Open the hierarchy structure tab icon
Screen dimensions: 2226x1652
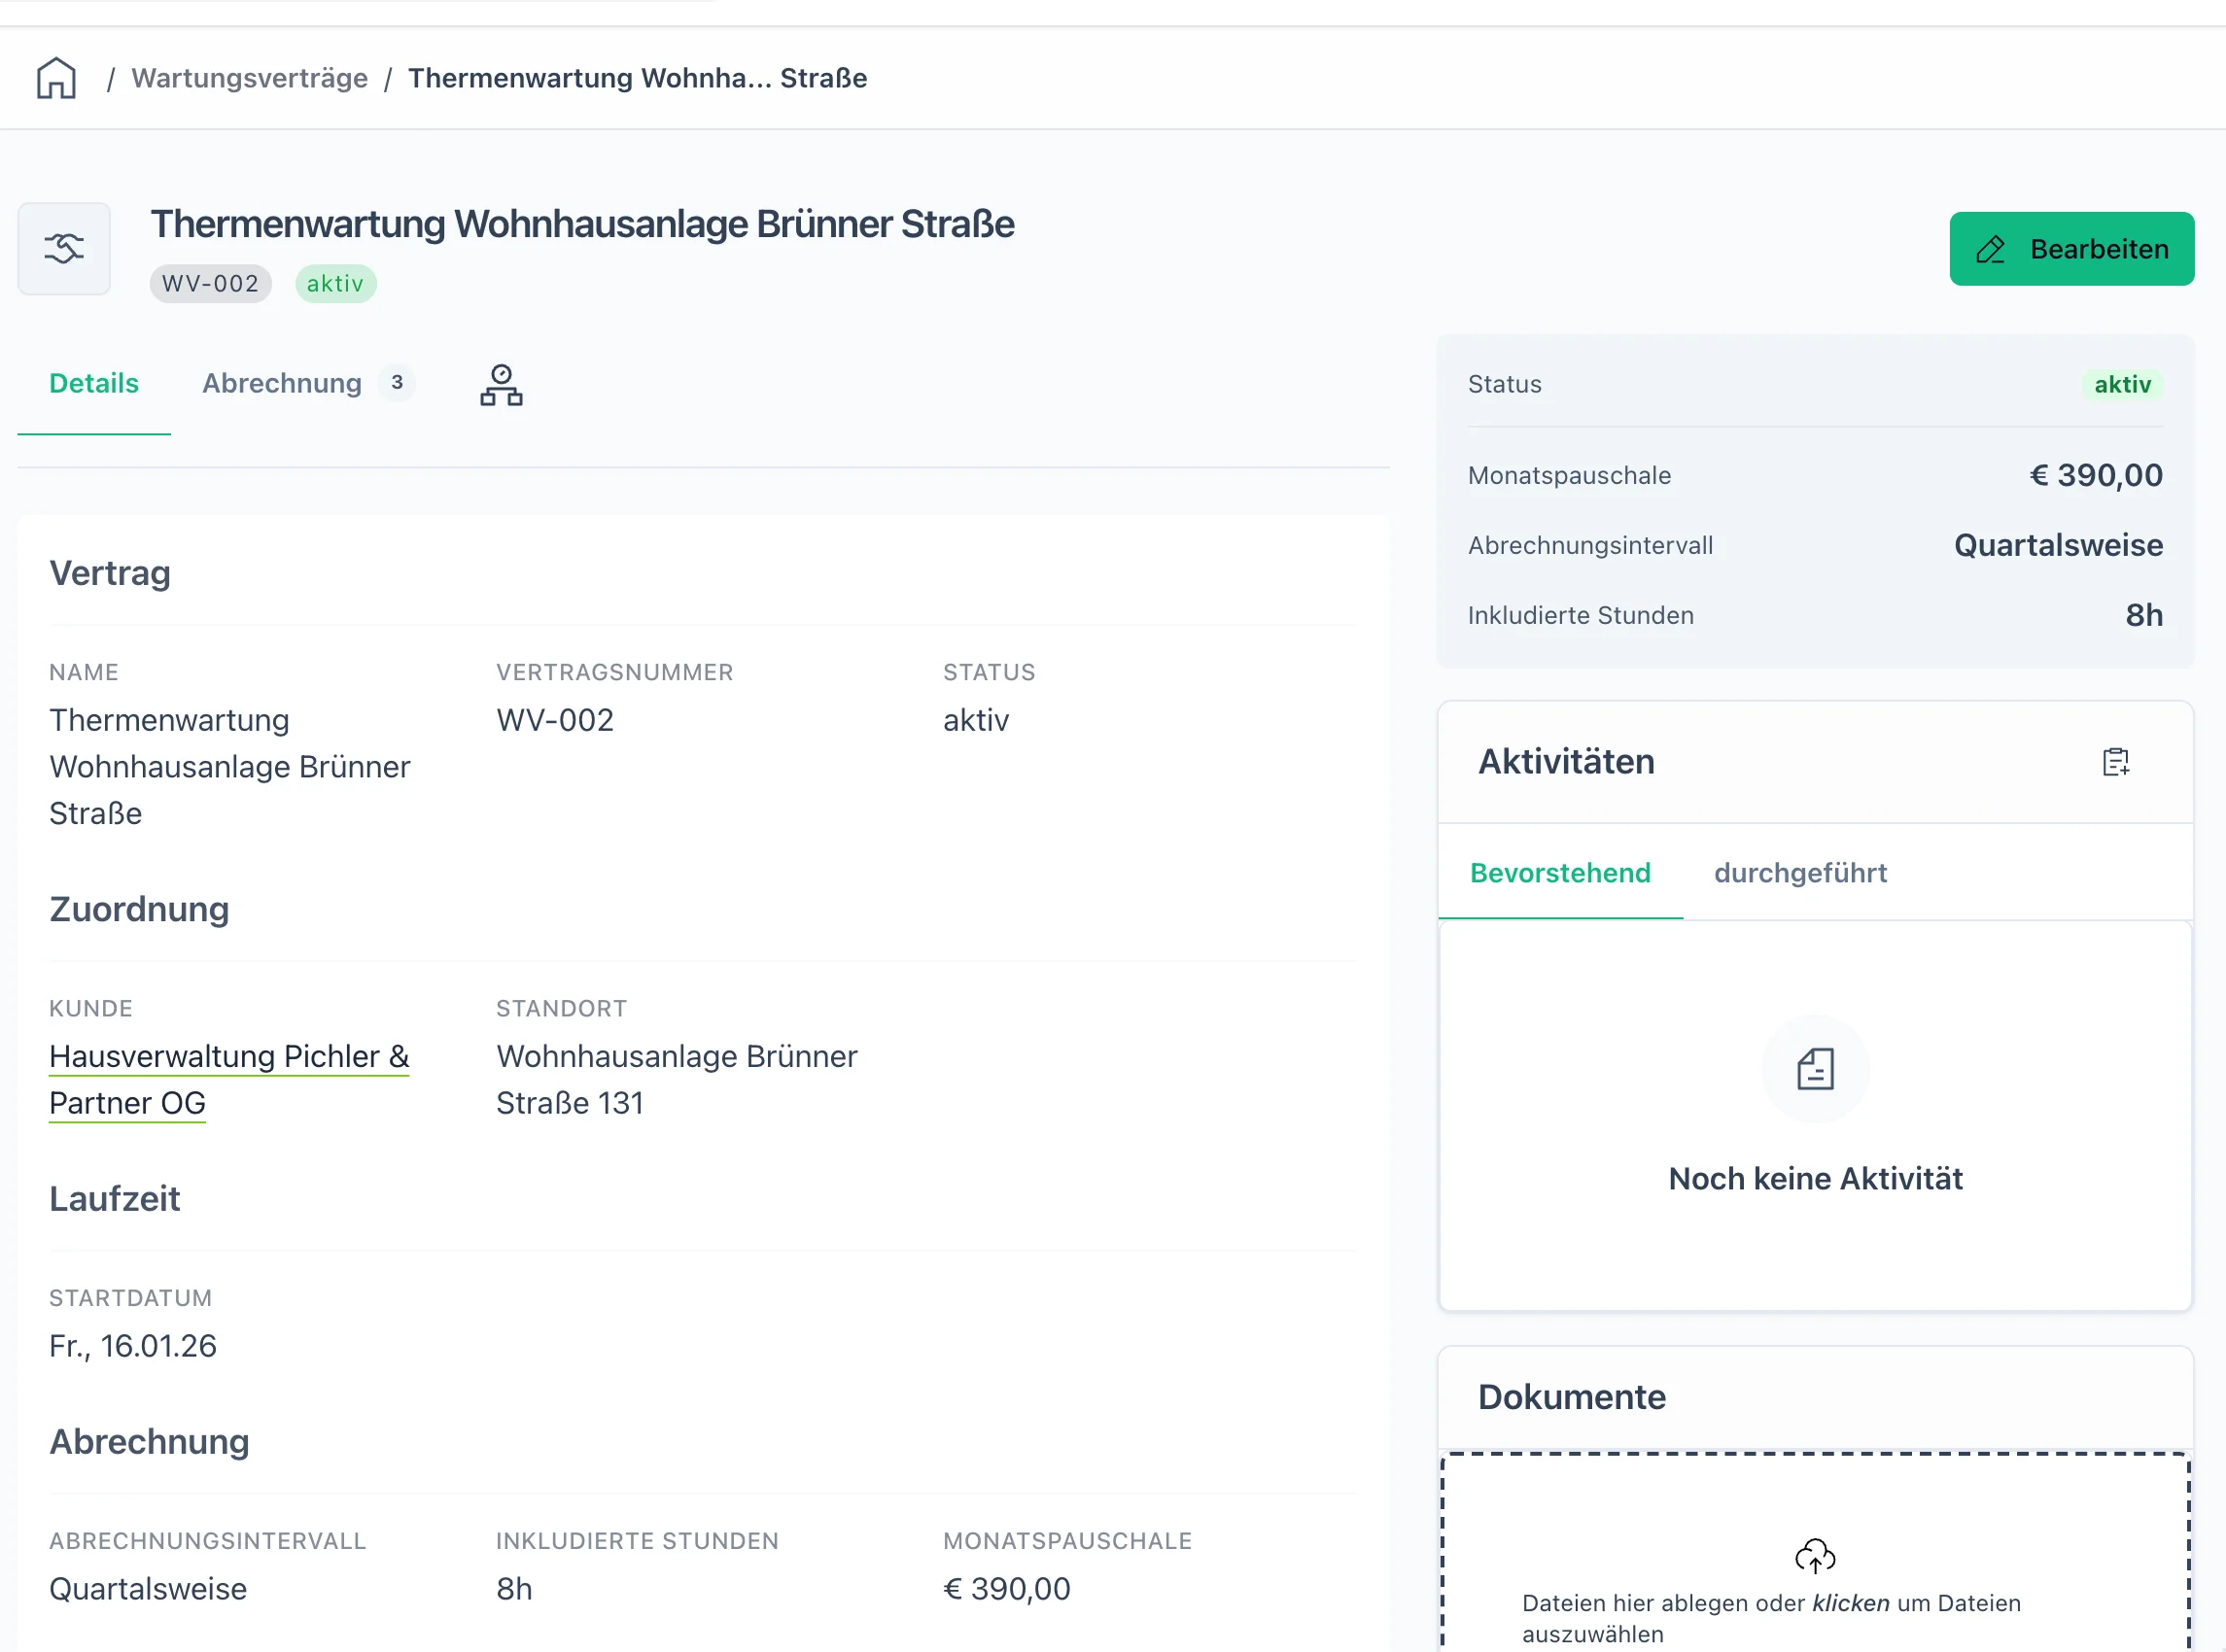point(501,385)
